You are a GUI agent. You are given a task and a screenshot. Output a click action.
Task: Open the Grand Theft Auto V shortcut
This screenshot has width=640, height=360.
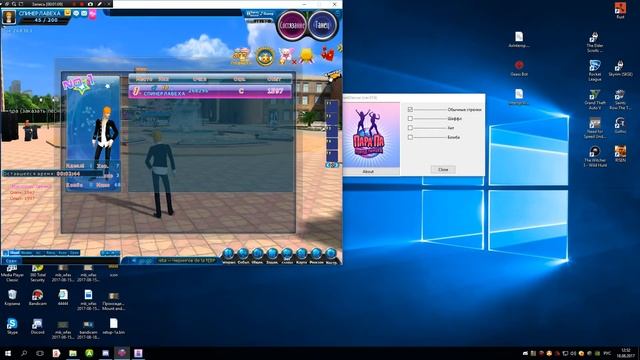(x=595, y=100)
